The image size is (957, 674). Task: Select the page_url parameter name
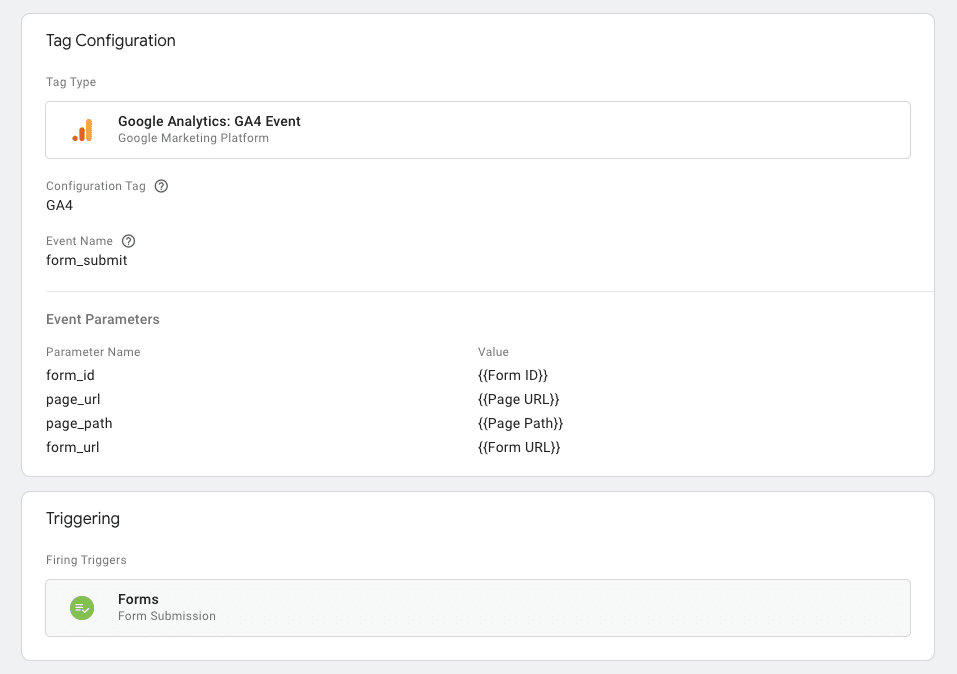(x=73, y=400)
